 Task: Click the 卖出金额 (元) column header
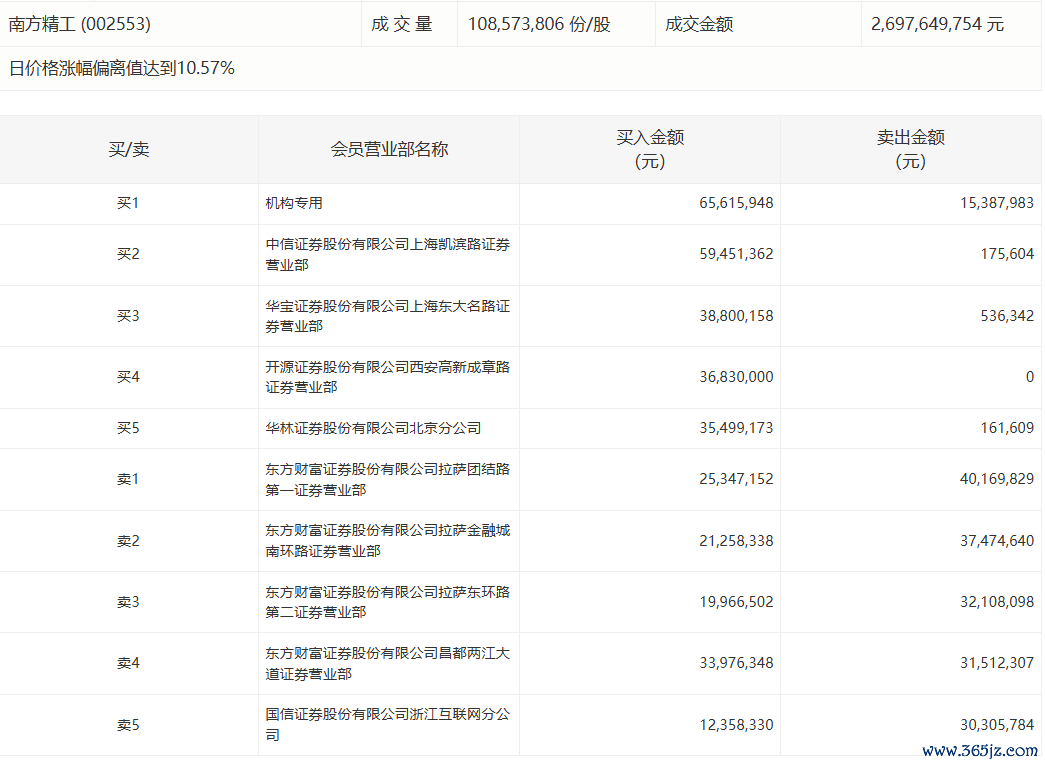click(910, 150)
